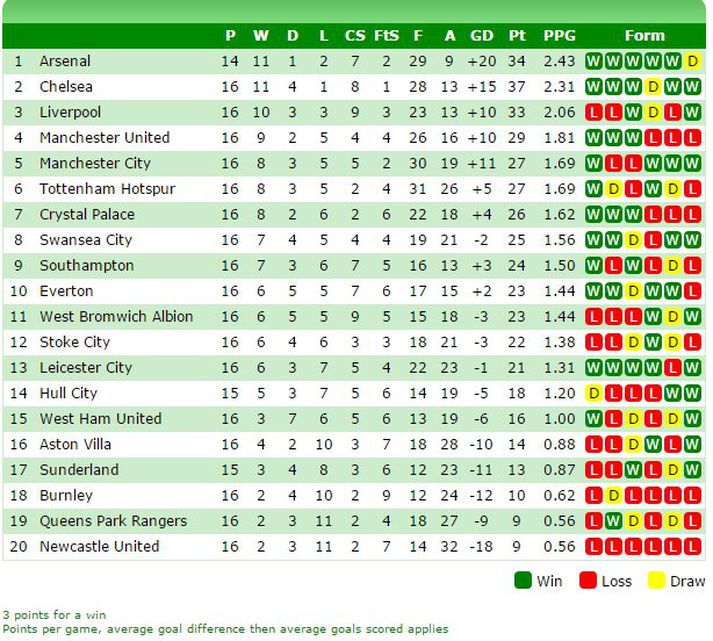Screen dimensions: 713x641
Task: Click the green Win legend swatch
Action: [522, 581]
